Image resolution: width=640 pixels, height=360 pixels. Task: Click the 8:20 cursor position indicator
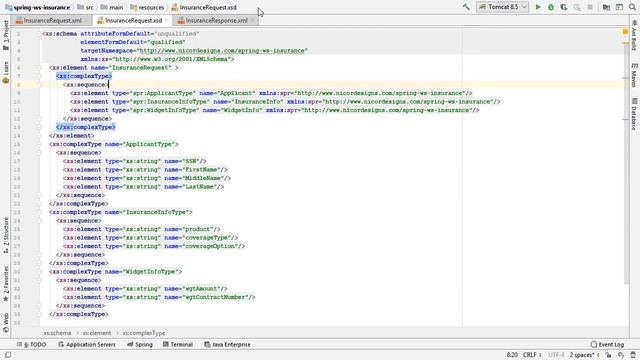[x=512, y=355]
